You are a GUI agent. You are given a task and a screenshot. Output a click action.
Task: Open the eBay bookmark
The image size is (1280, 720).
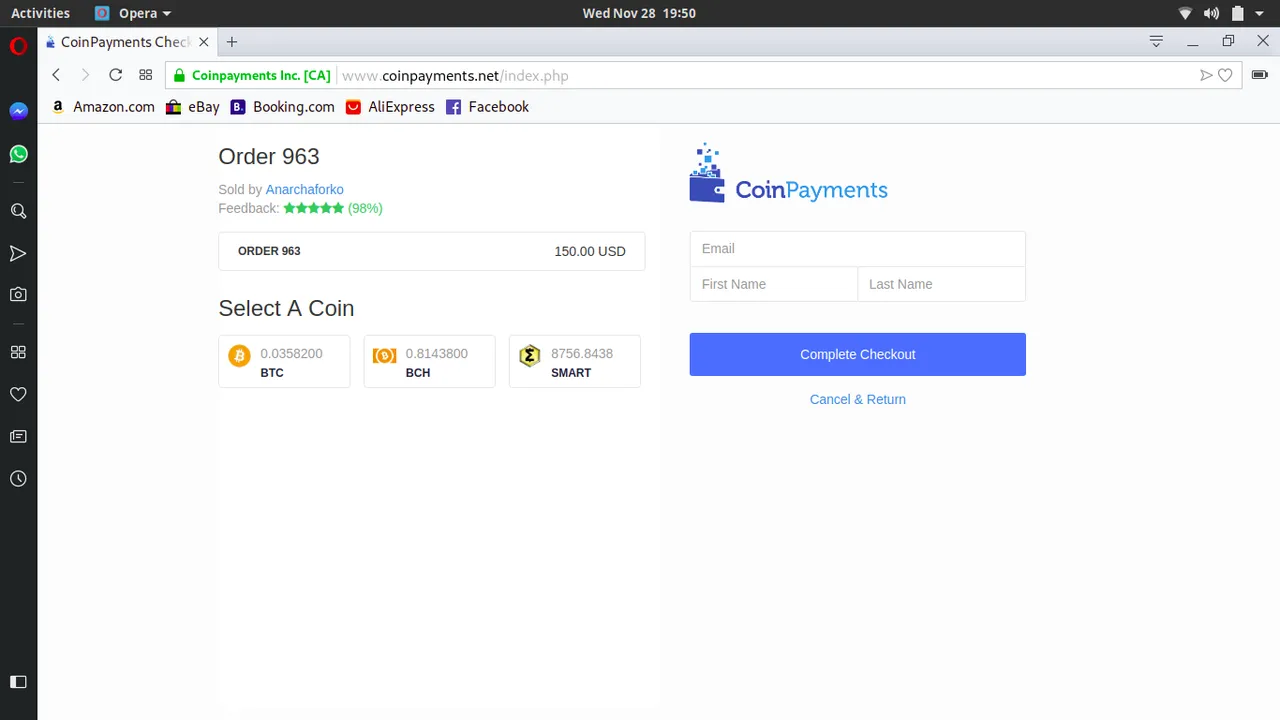pos(193,107)
